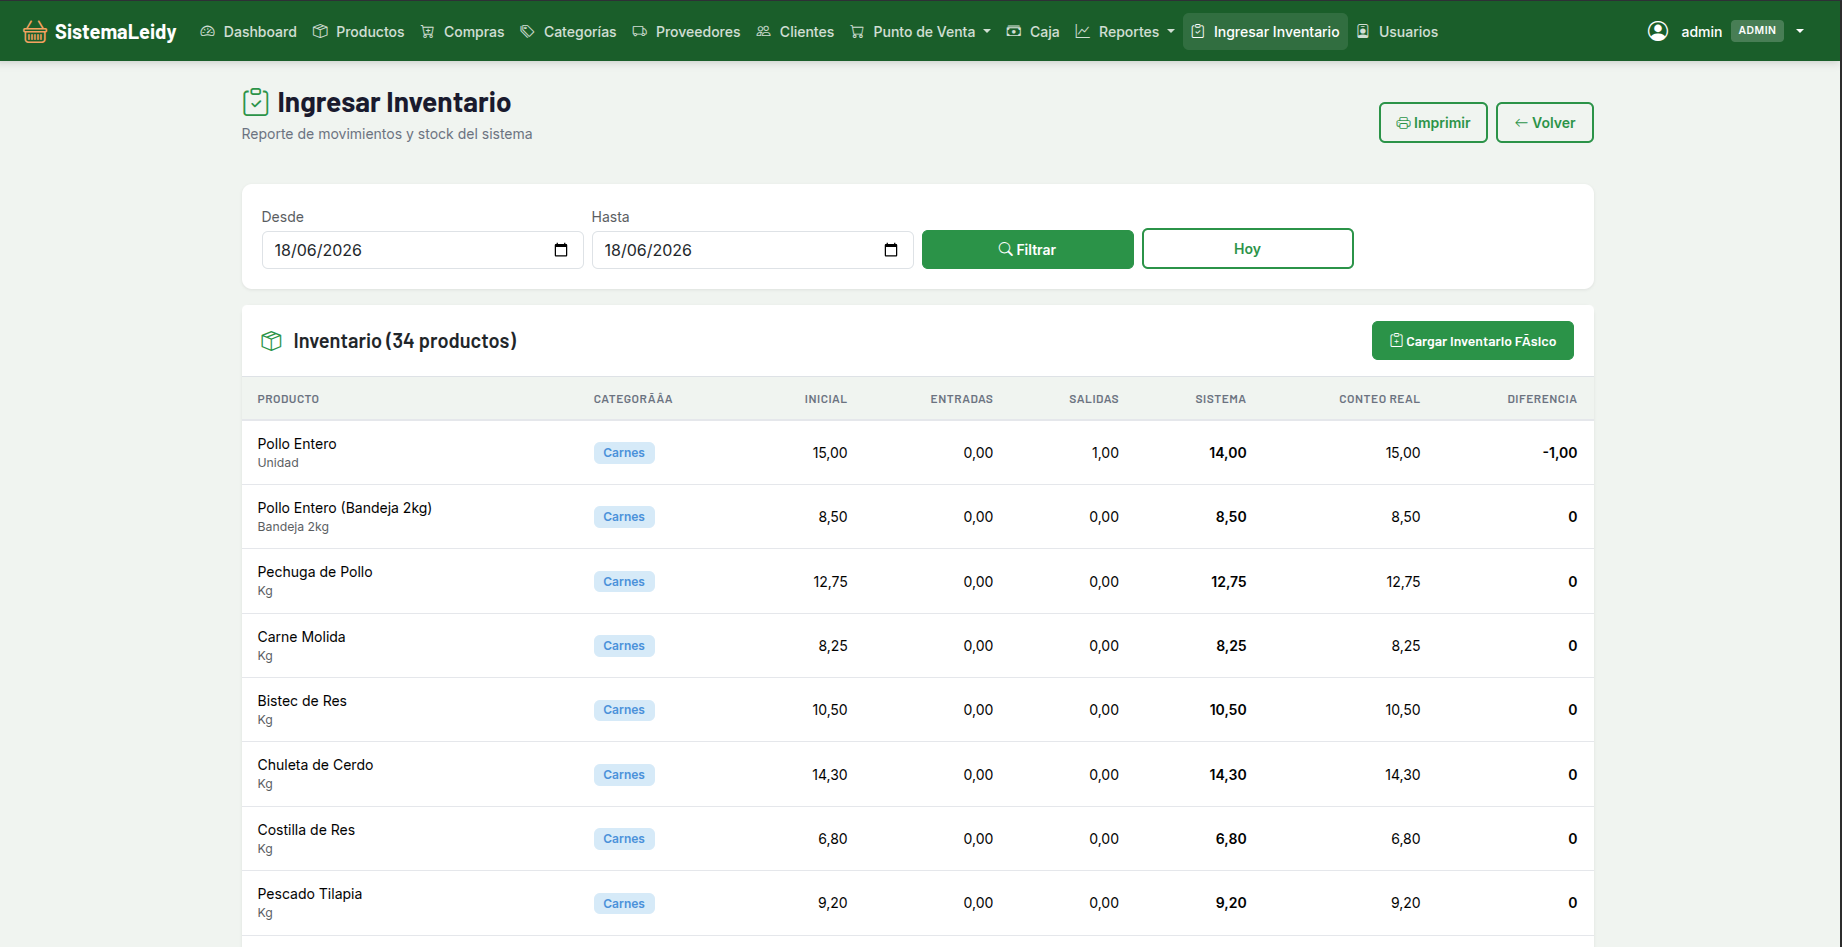Open the Proveedores page
Viewport: 1842px width, 947px height.
[686, 32]
